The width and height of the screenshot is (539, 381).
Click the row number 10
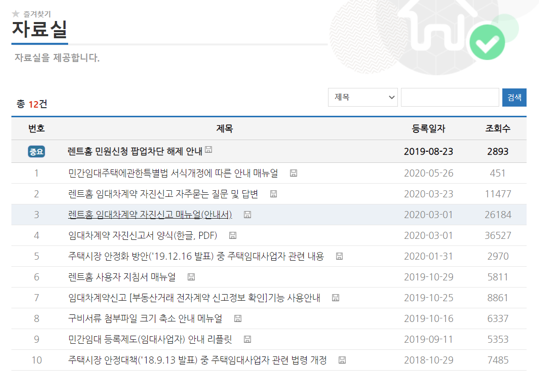coord(36,360)
